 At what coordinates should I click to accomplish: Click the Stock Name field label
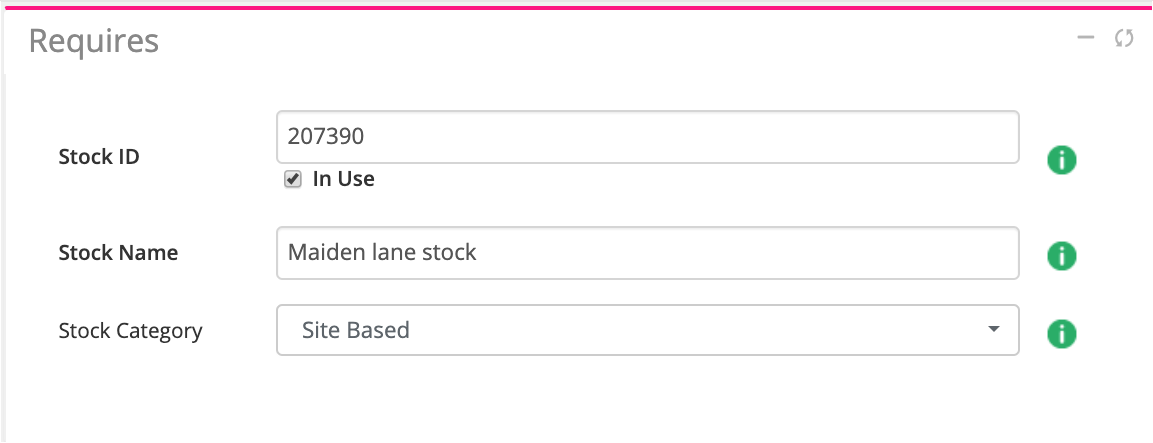point(118,253)
